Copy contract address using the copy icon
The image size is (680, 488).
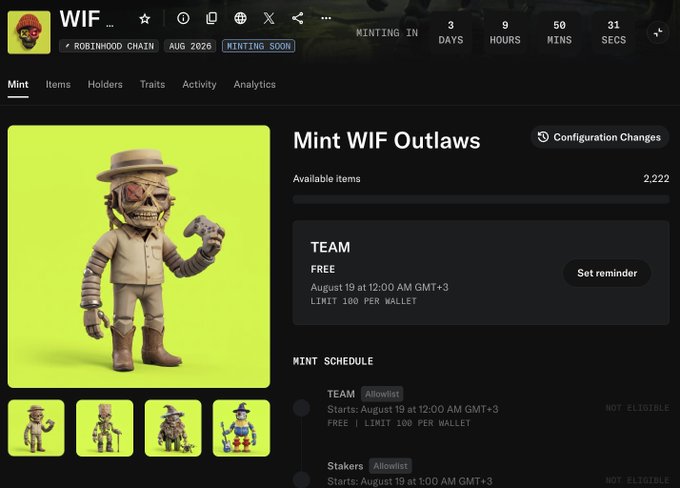[x=211, y=18]
